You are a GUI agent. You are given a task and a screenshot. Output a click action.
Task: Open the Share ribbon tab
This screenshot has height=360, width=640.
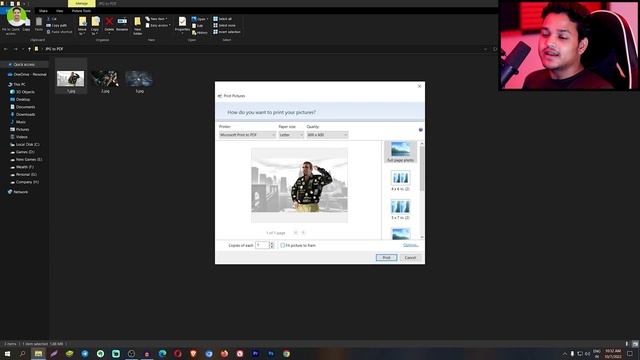[x=43, y=11]
